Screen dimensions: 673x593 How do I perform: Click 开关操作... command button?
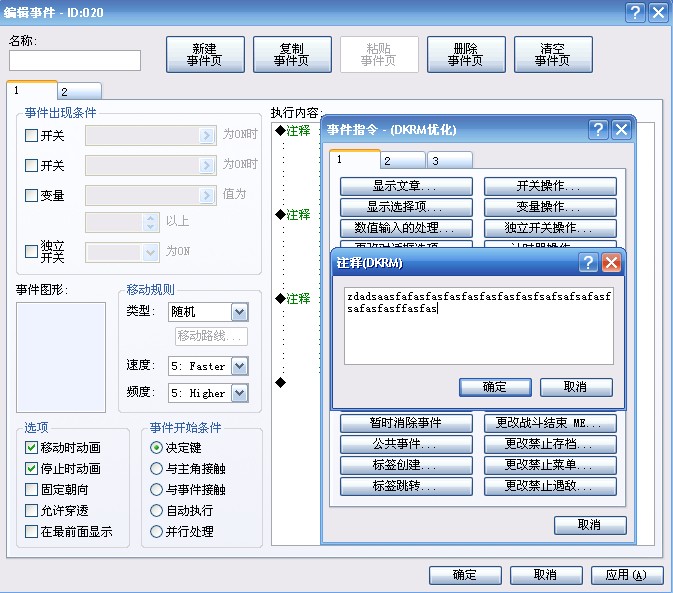coord(550,186)
